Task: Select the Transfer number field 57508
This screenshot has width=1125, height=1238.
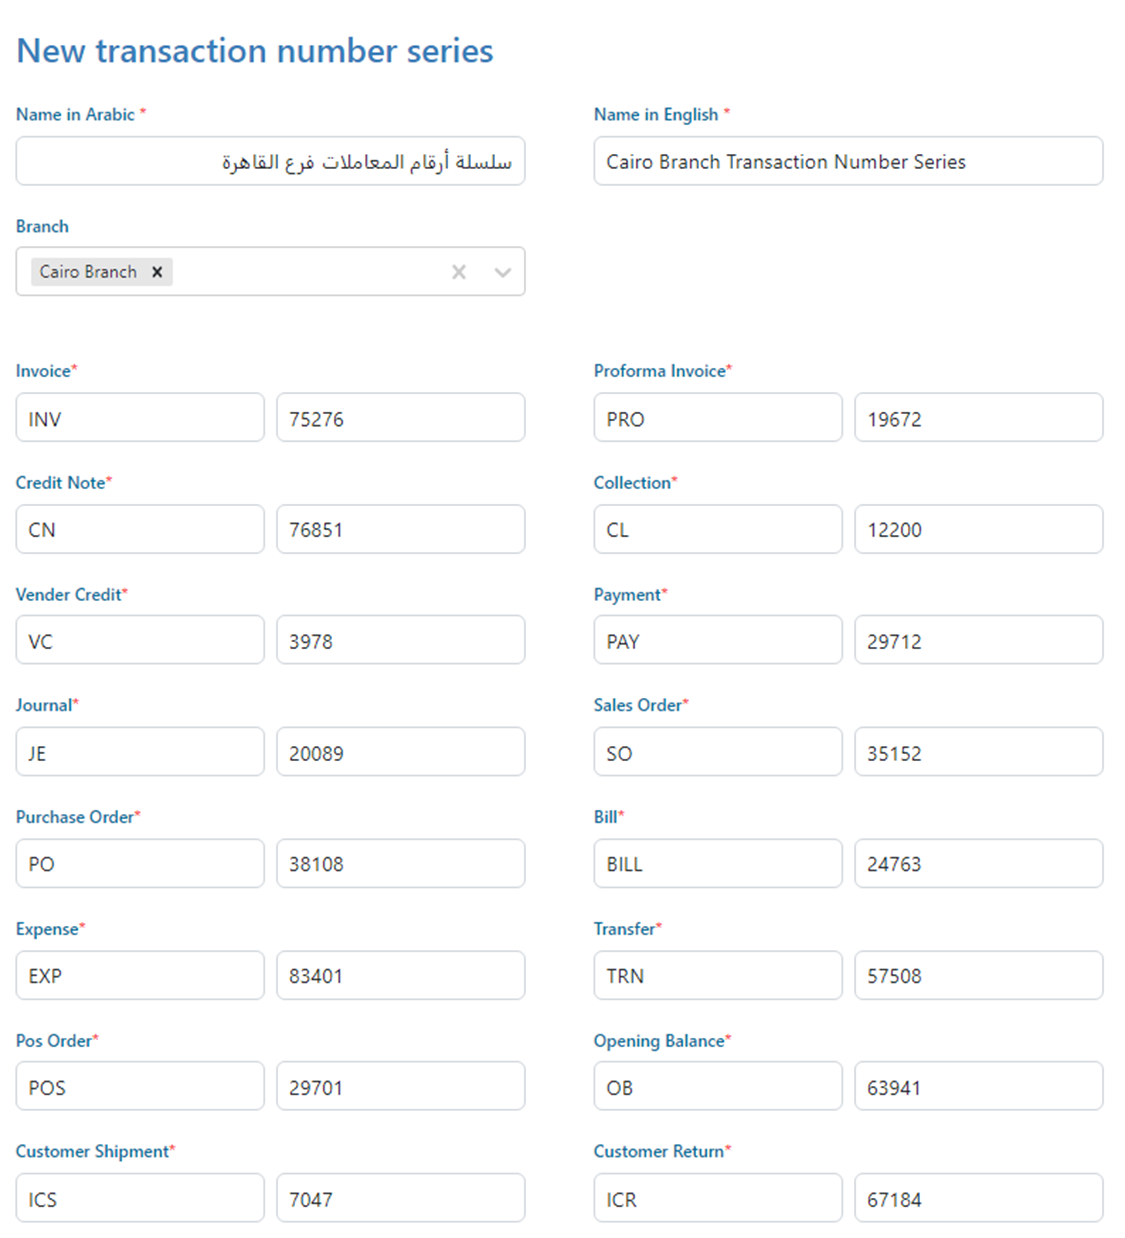Action: pyautogui.click(x=977, y=975)
